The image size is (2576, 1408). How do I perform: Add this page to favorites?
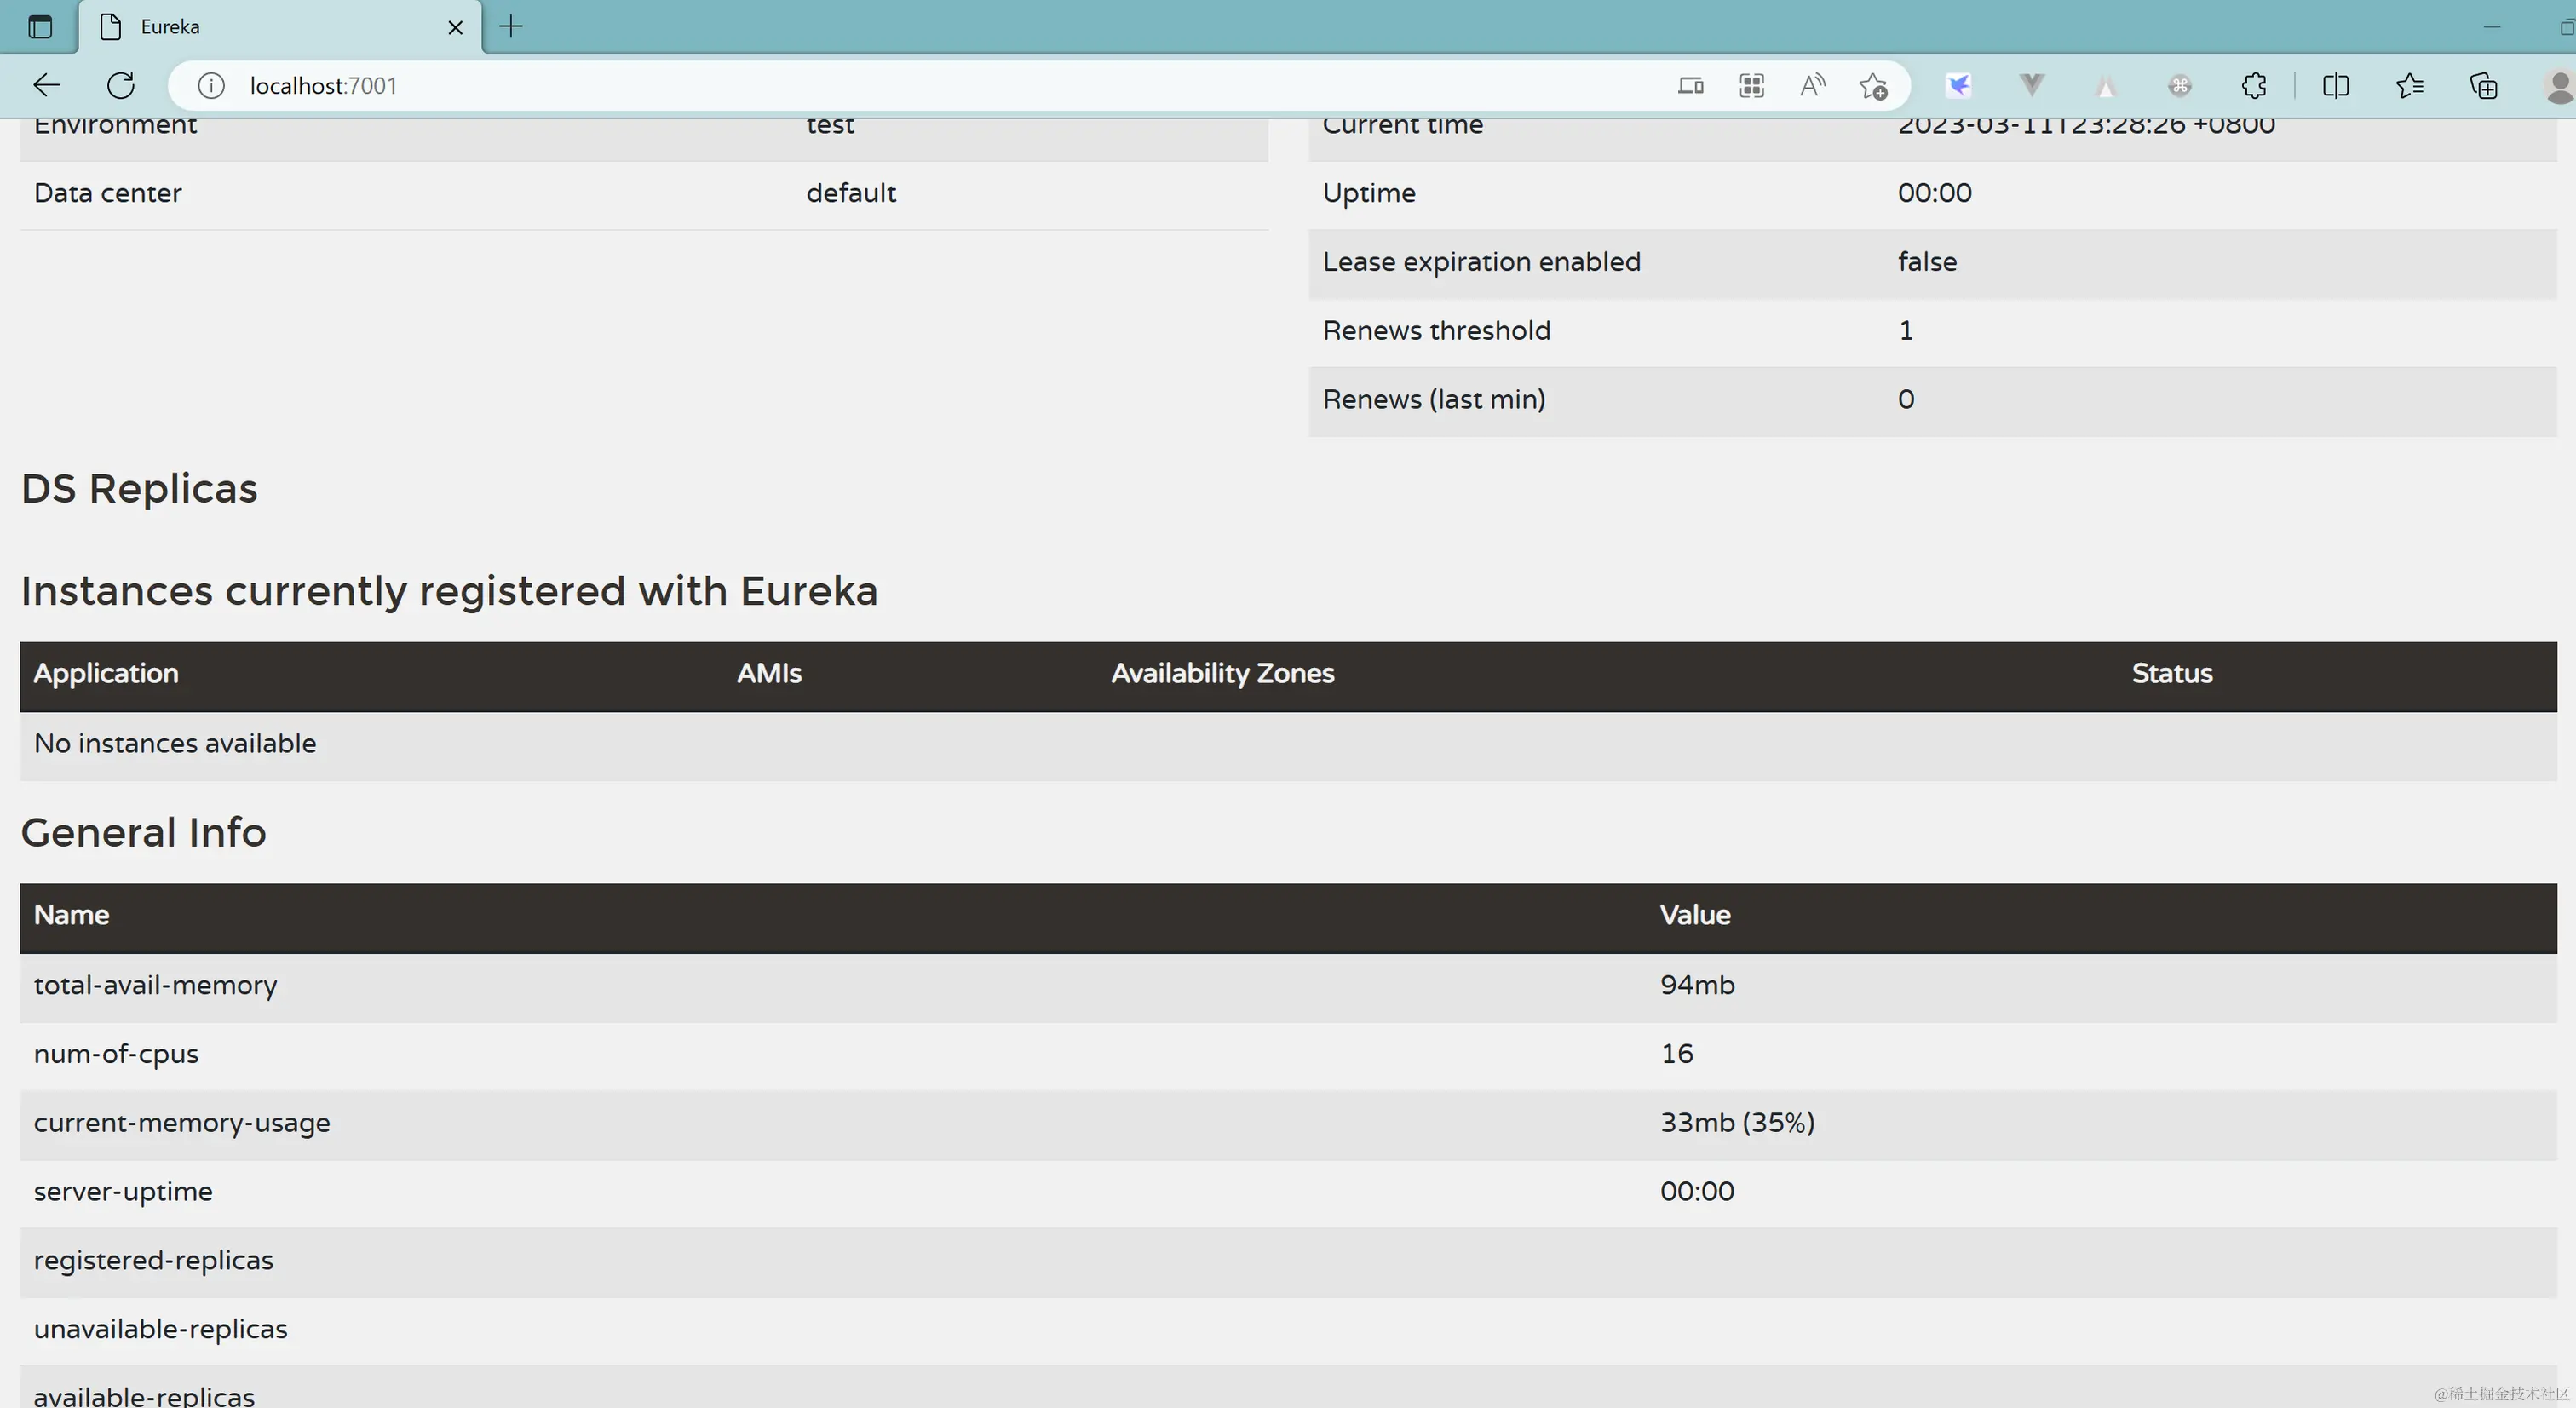pos(1873,86)
